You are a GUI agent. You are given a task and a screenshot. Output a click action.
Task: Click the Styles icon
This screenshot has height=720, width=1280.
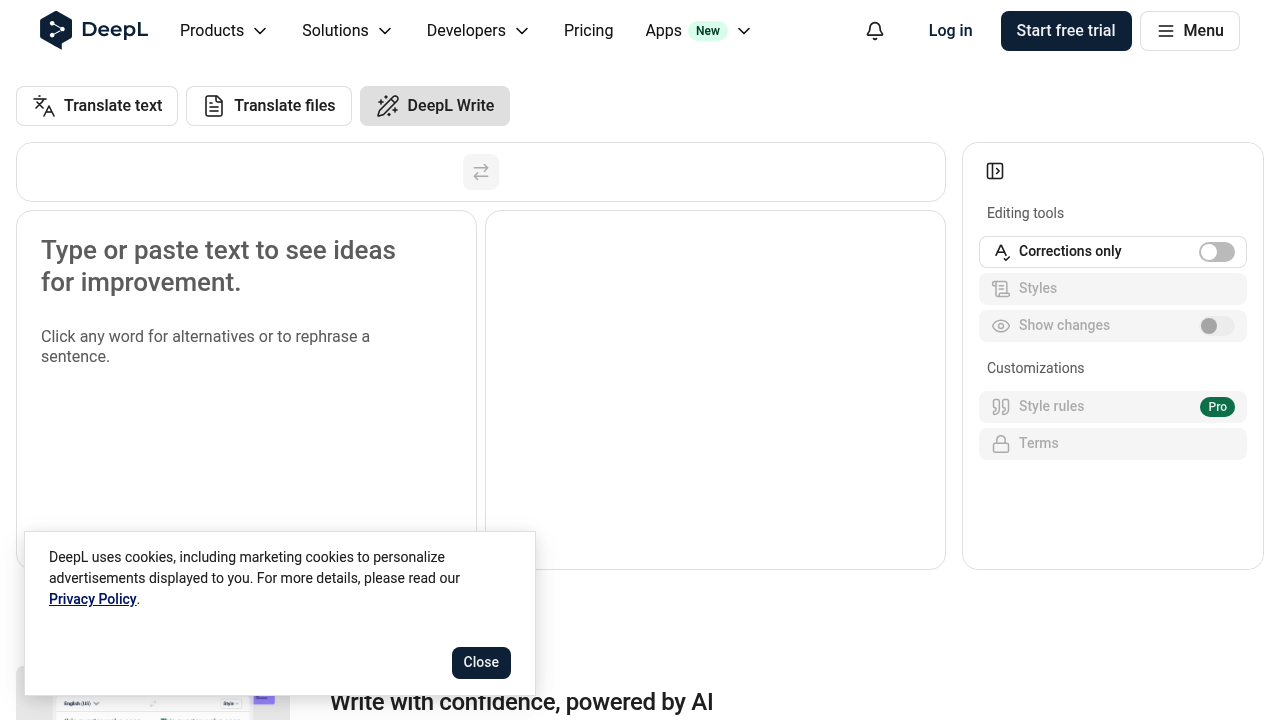pos(1001,289)
